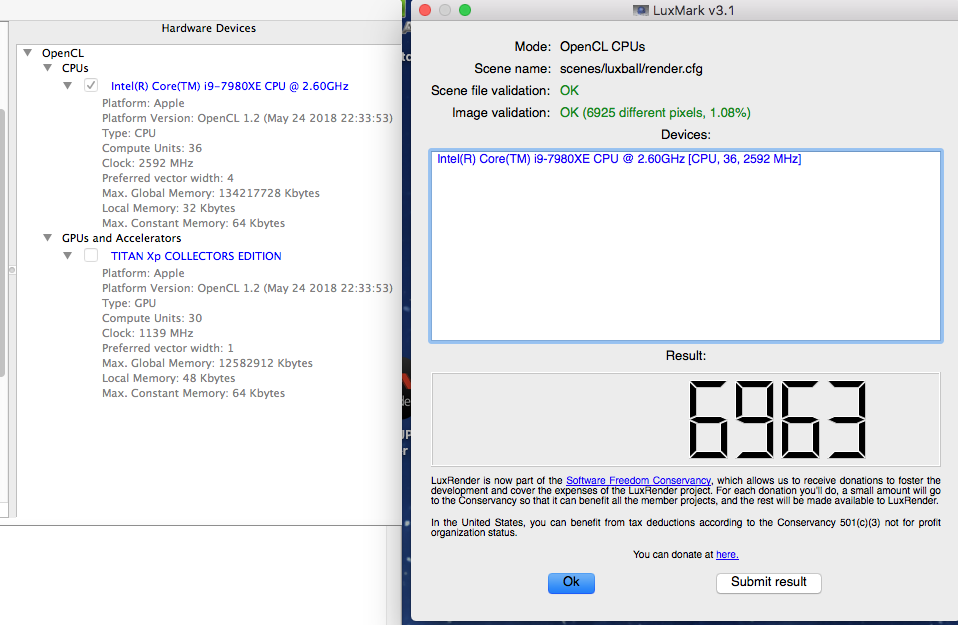This screenshot has height=625, width=958.
Task: Click 'Clock: 1139 MHz' row
Action: point(148,333)
